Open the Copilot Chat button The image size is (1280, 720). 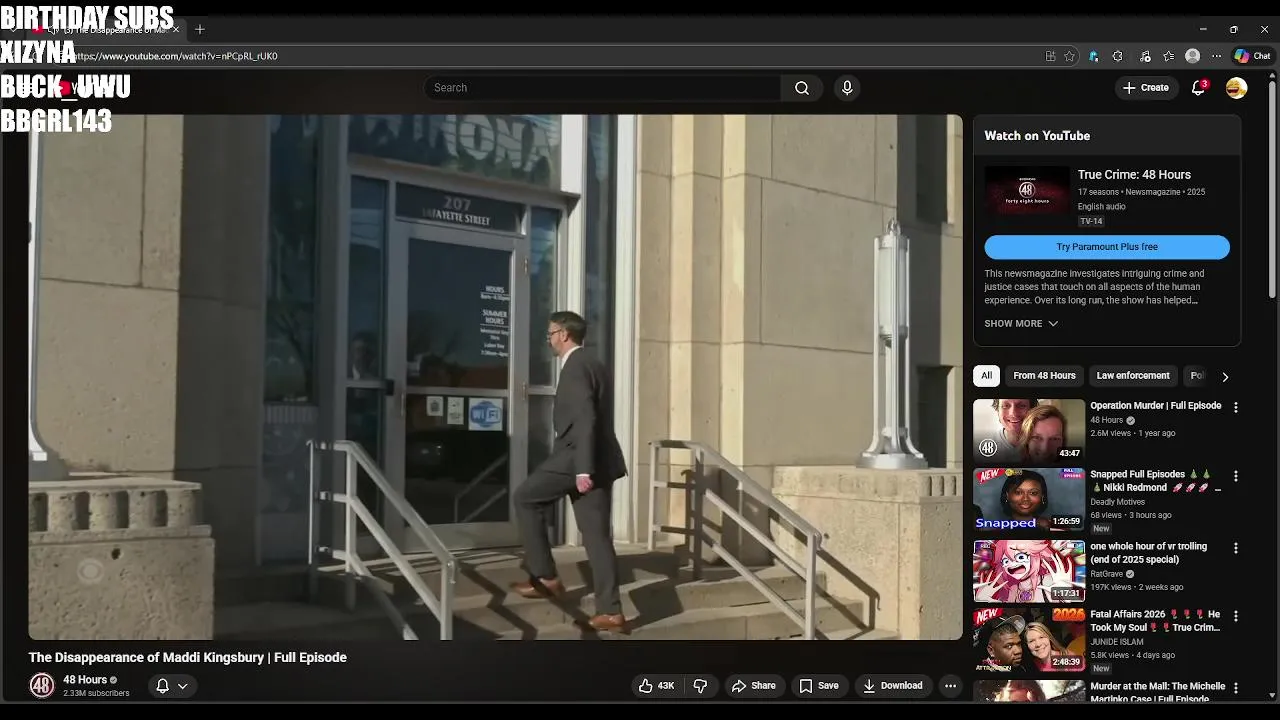pyautogui.click(x=1252, y=56)
